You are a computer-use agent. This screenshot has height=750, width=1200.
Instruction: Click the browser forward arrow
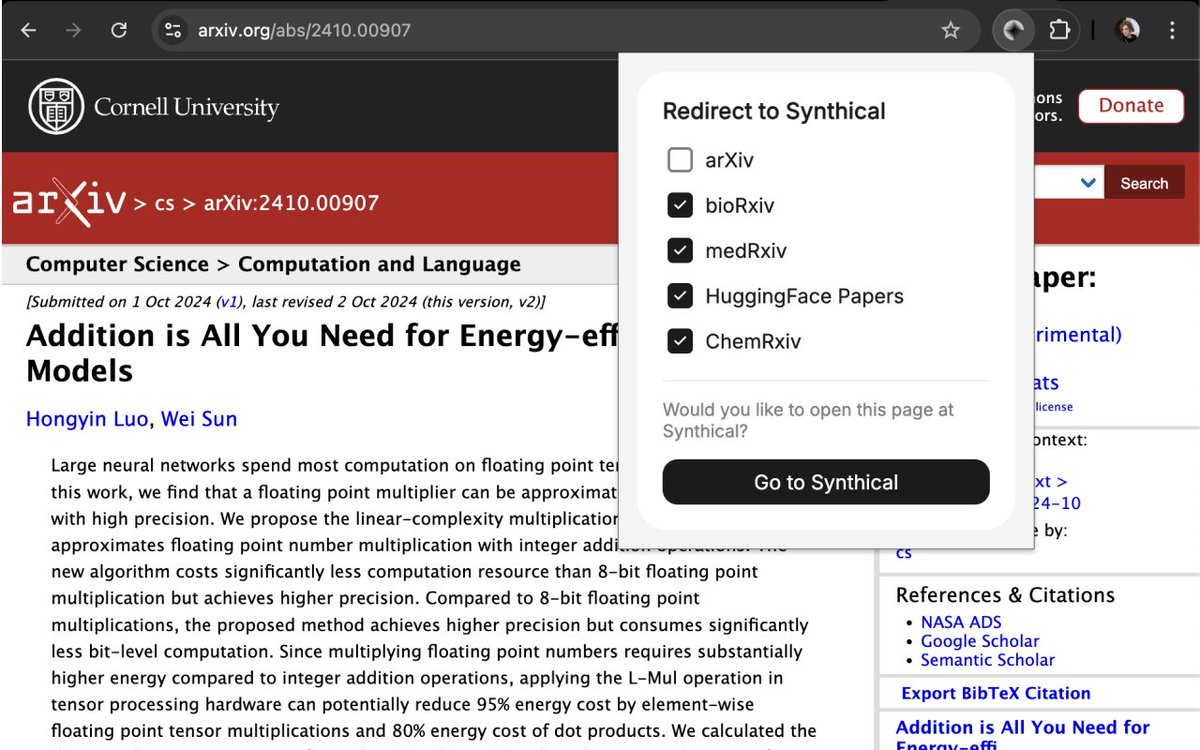click(73, 30)
